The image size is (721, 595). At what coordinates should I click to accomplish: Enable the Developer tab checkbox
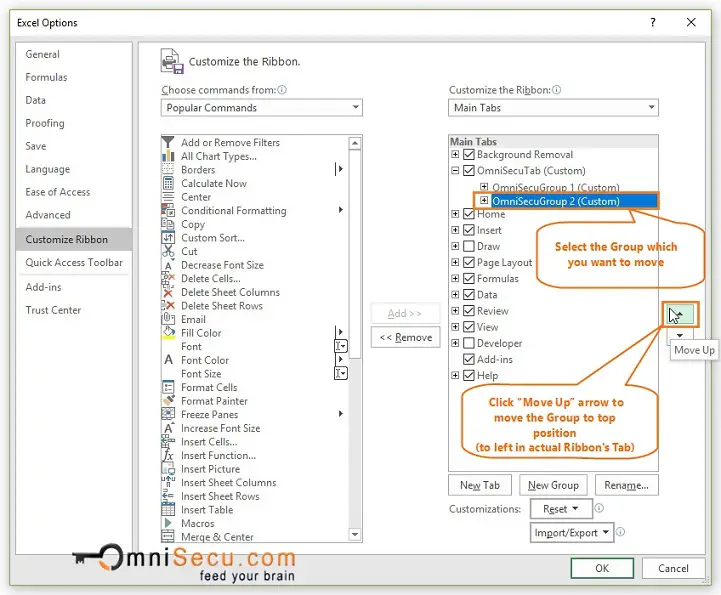(x=469, y=343)
